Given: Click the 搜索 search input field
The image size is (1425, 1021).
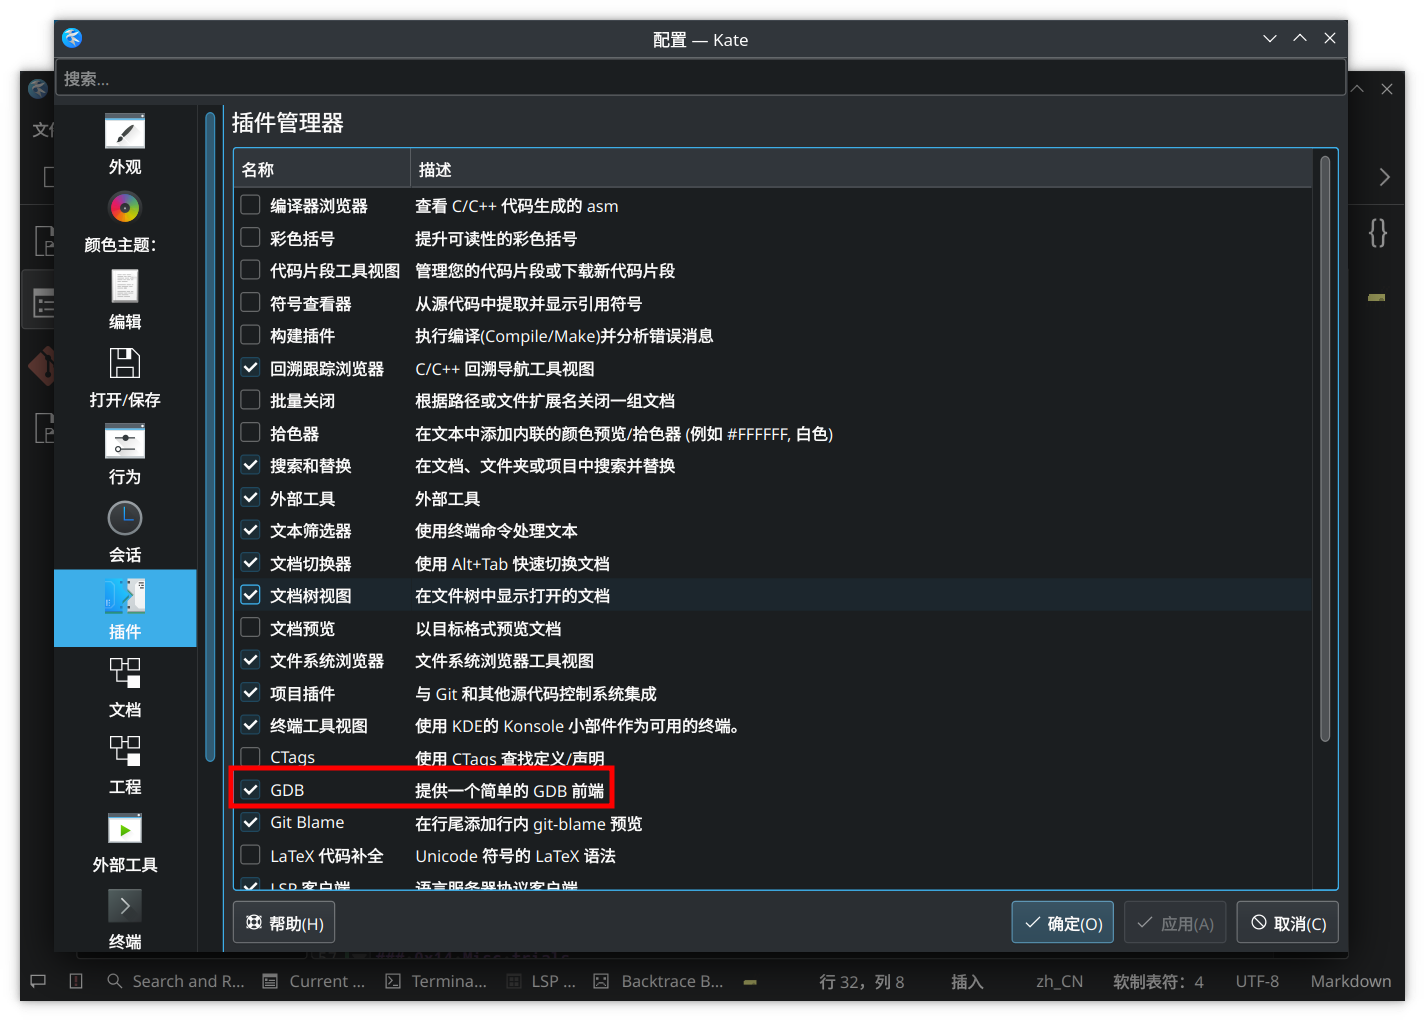Looking at the screenshot, I should click(x=700, y=78).
